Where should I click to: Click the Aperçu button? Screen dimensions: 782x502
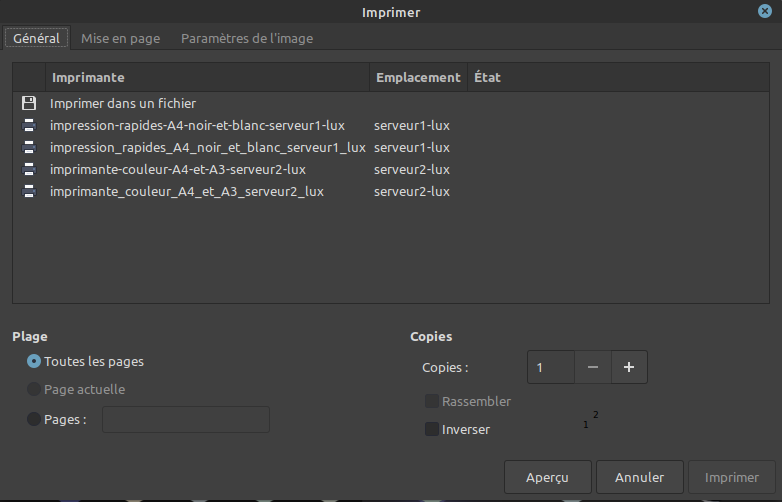(x=547, y=478)
